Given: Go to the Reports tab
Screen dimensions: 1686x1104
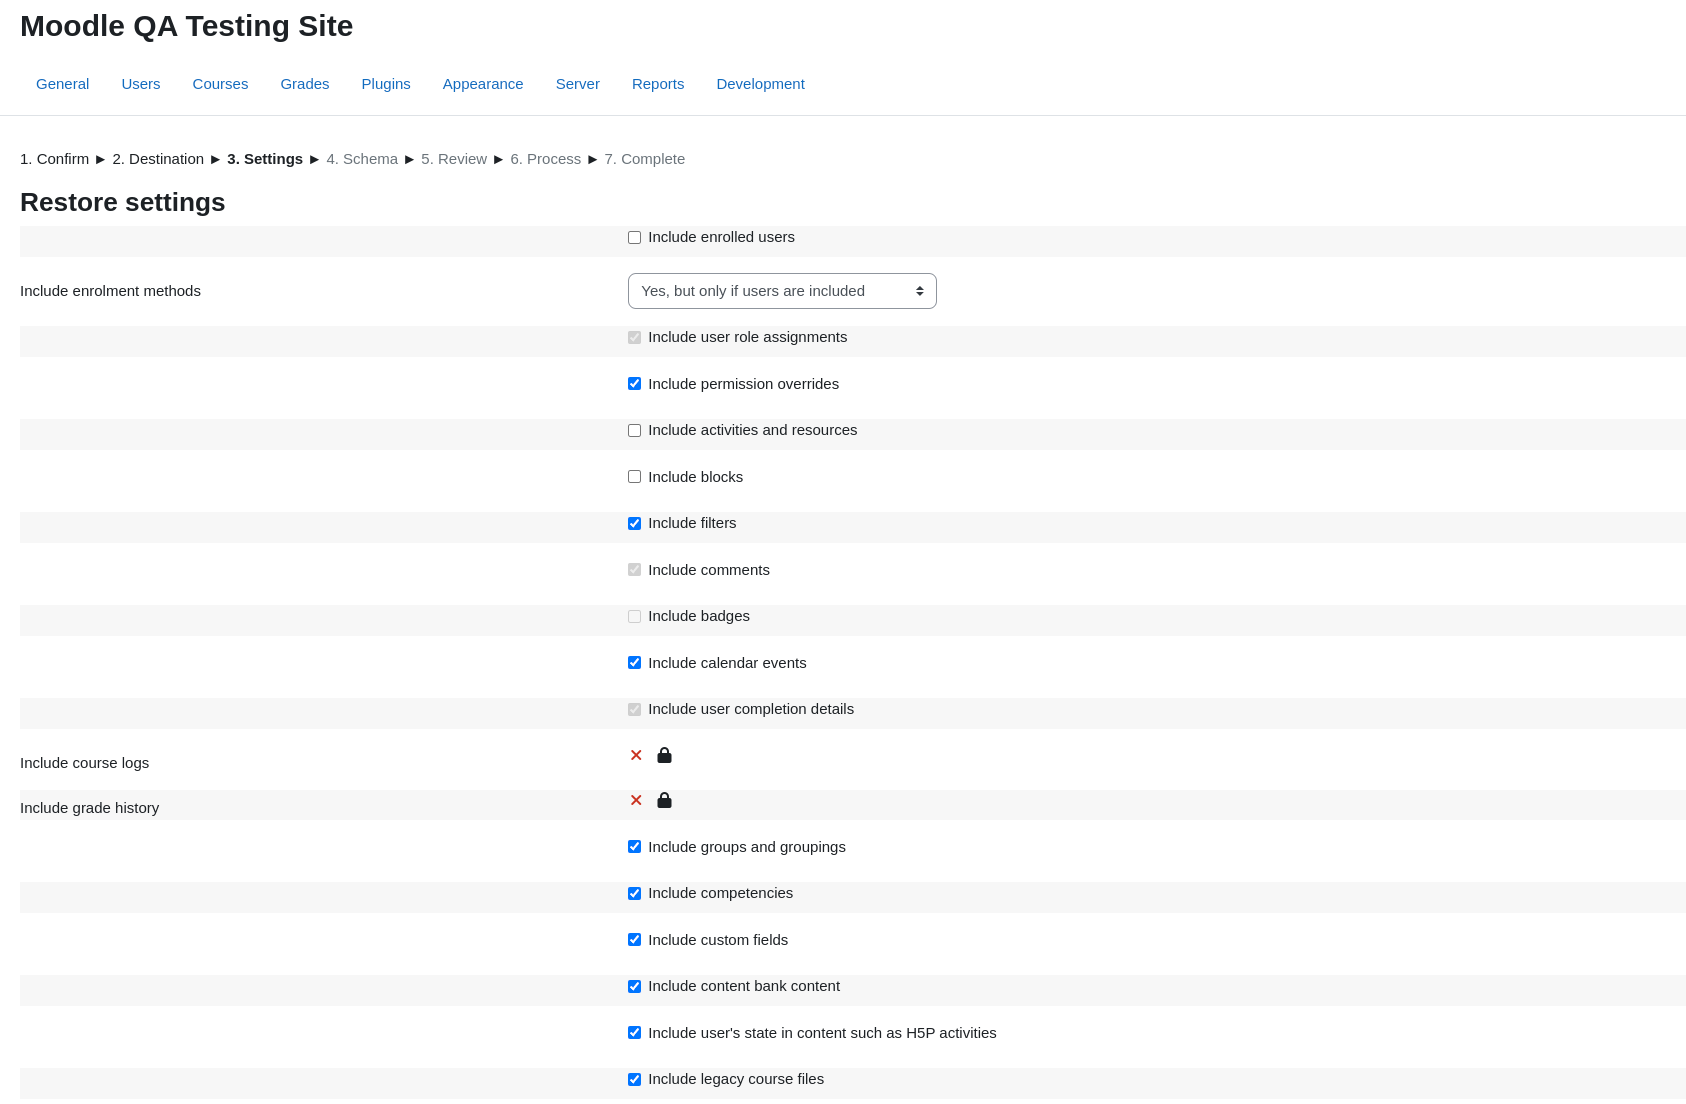Looking at the screenshot, I should (x=658, y=84).
